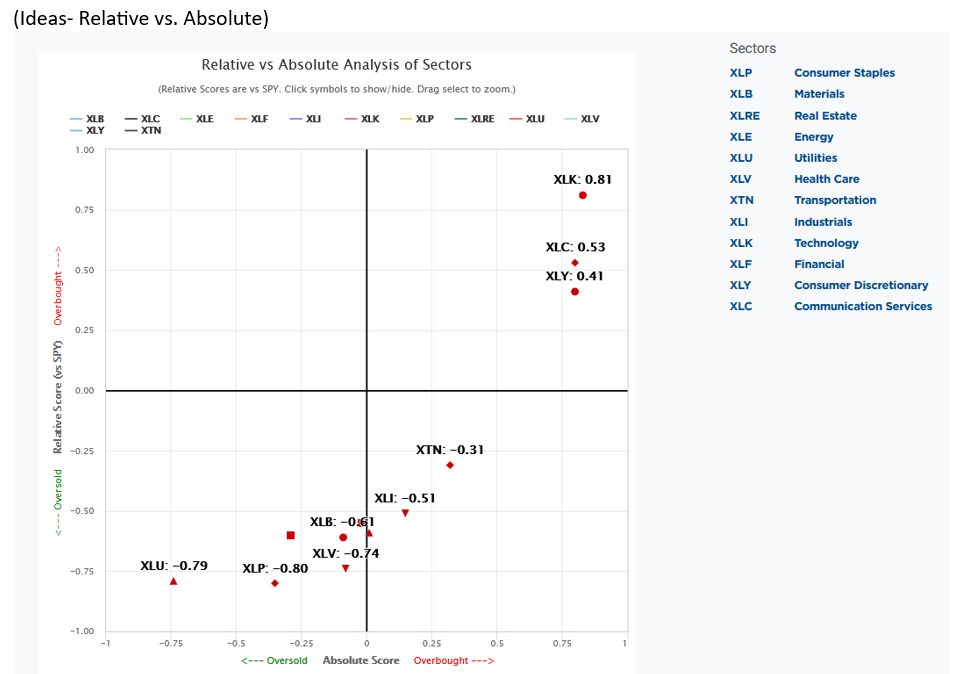
Task: Open the Consumer Staples sector link
Action: 844,73
